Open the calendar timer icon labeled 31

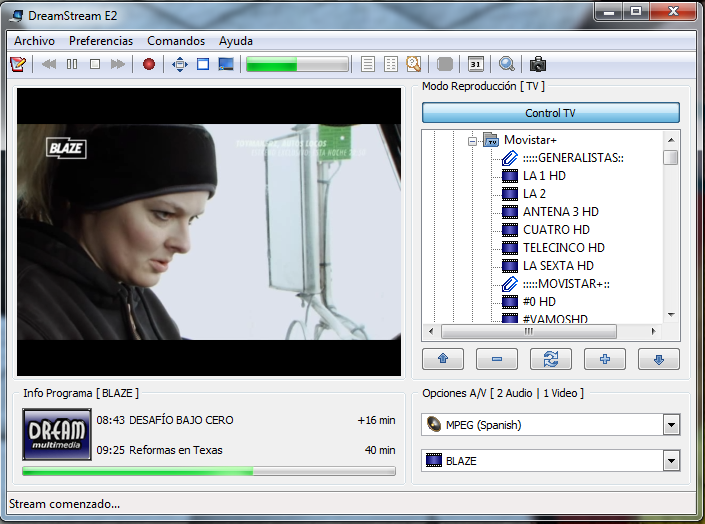pos(476,64)
